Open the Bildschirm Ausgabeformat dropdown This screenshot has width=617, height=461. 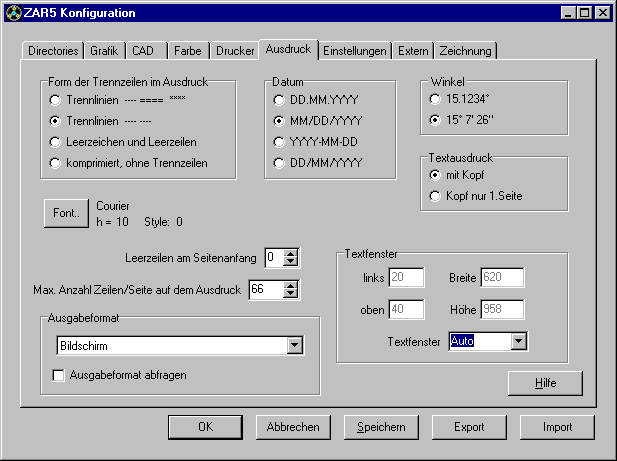[294, 345]
